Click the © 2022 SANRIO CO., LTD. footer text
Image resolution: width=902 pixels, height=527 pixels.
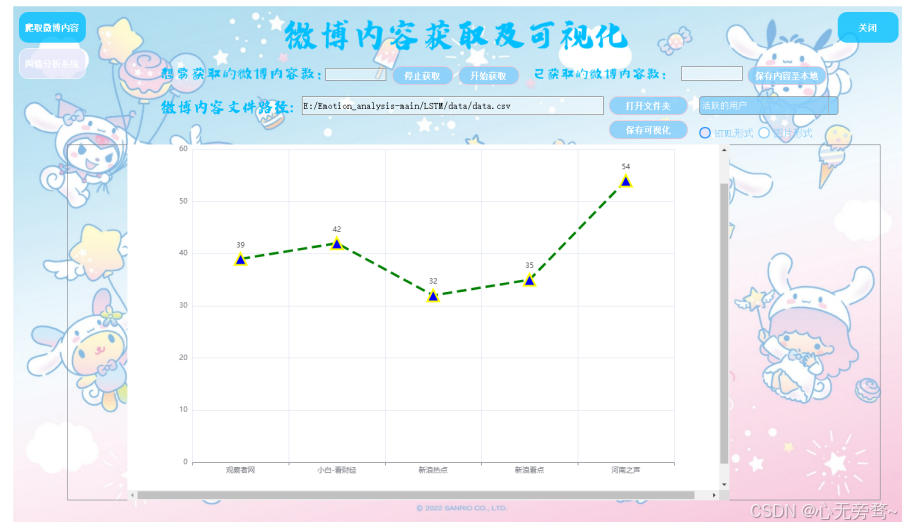[x=462, y=508]
